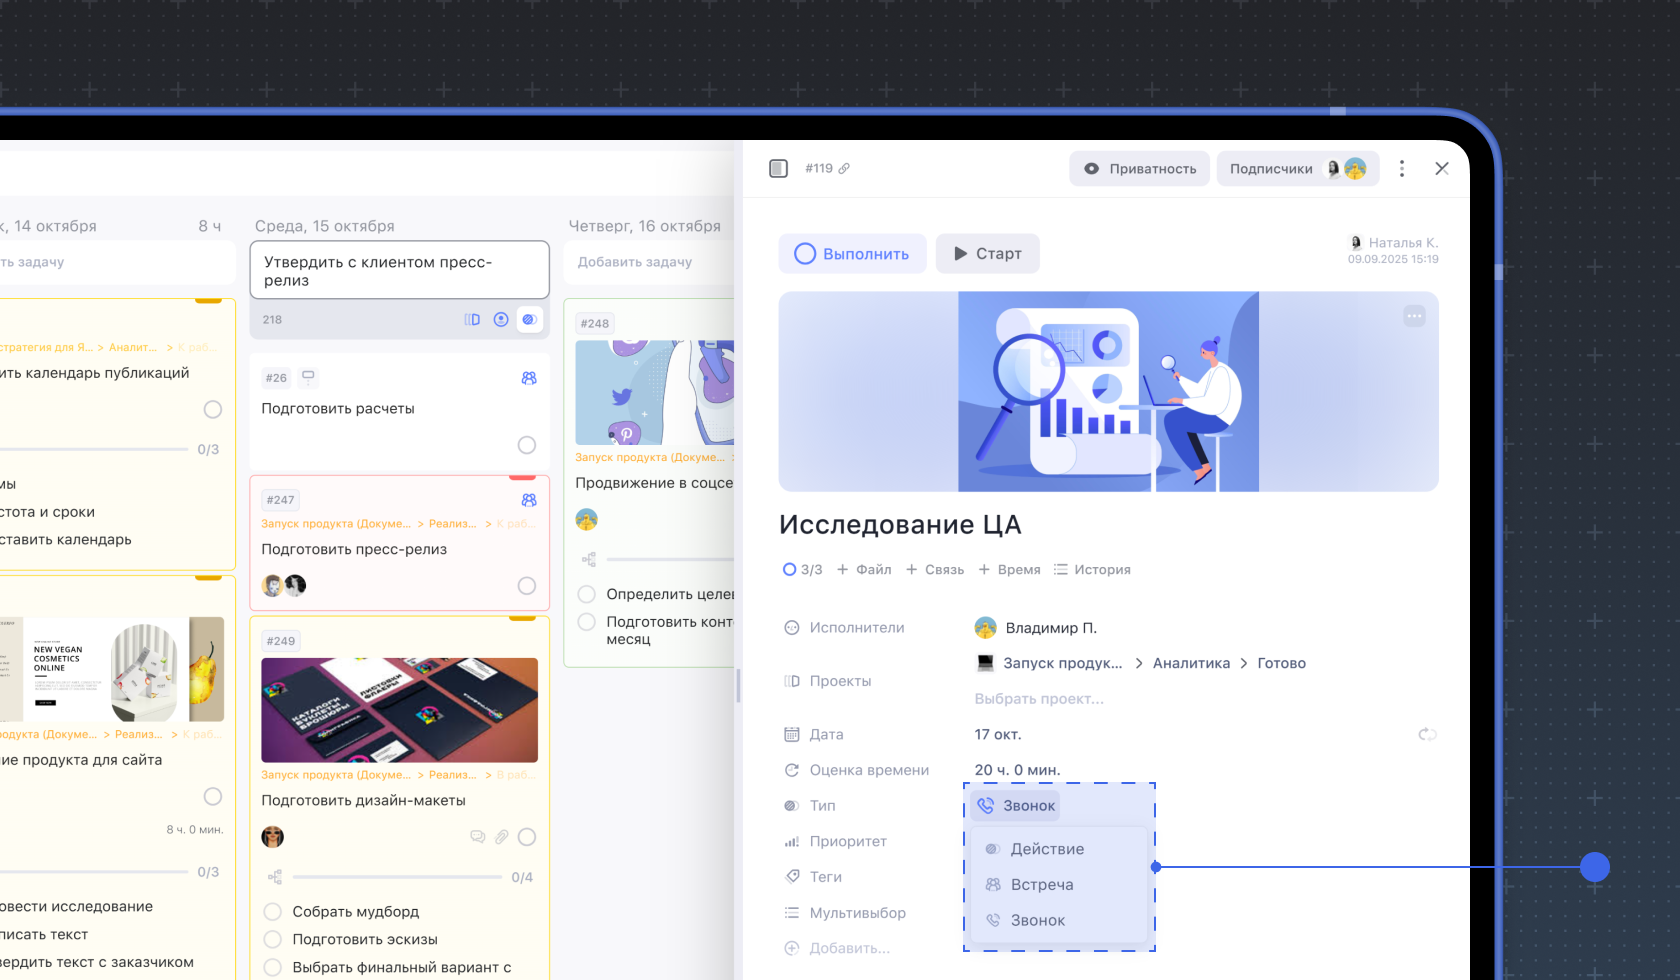
Task: Open the 'Звонок' type dropdown
Action: click(x=1016, y=806)
